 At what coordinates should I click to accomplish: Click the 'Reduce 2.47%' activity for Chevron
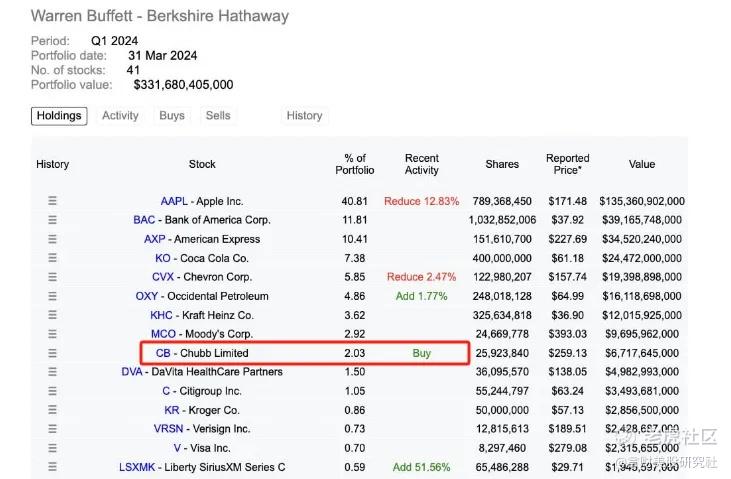click(x=421, y=277)
